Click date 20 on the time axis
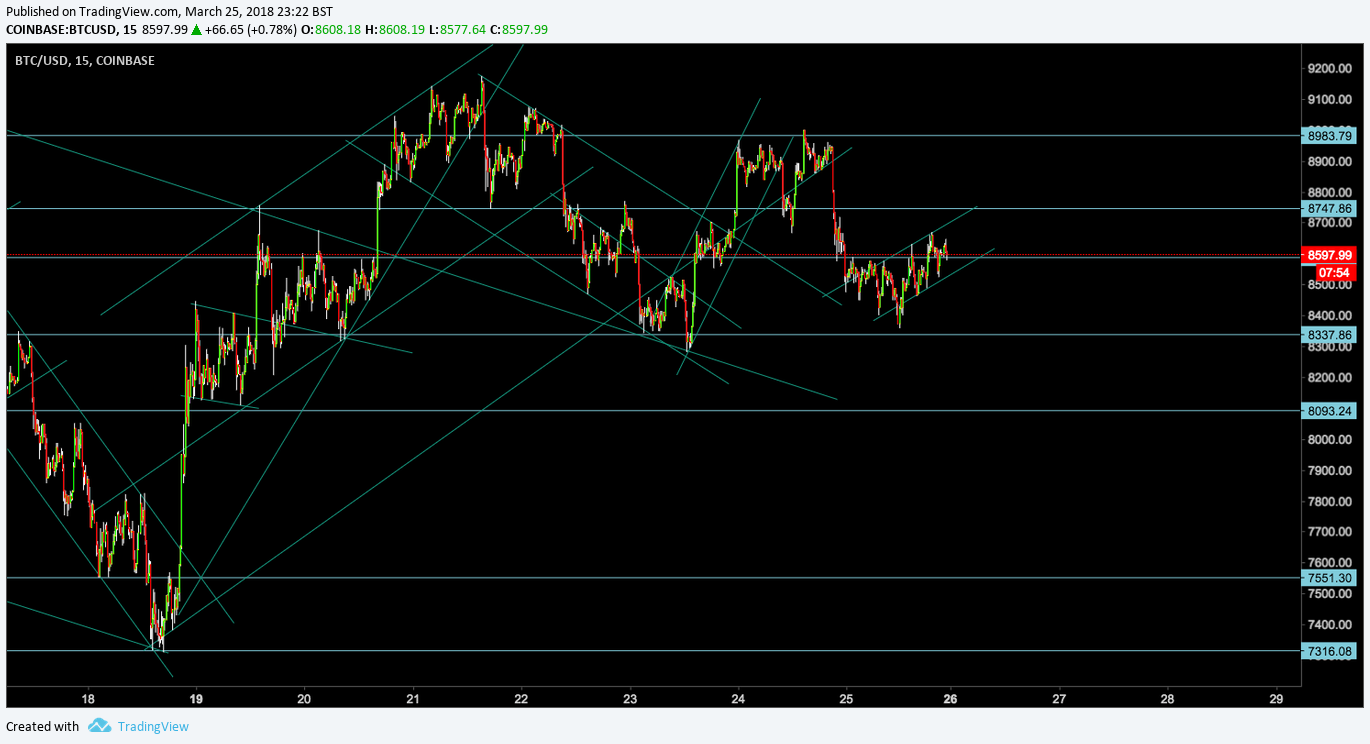The height and width of the screenshot is (744, 1370). 304,699
